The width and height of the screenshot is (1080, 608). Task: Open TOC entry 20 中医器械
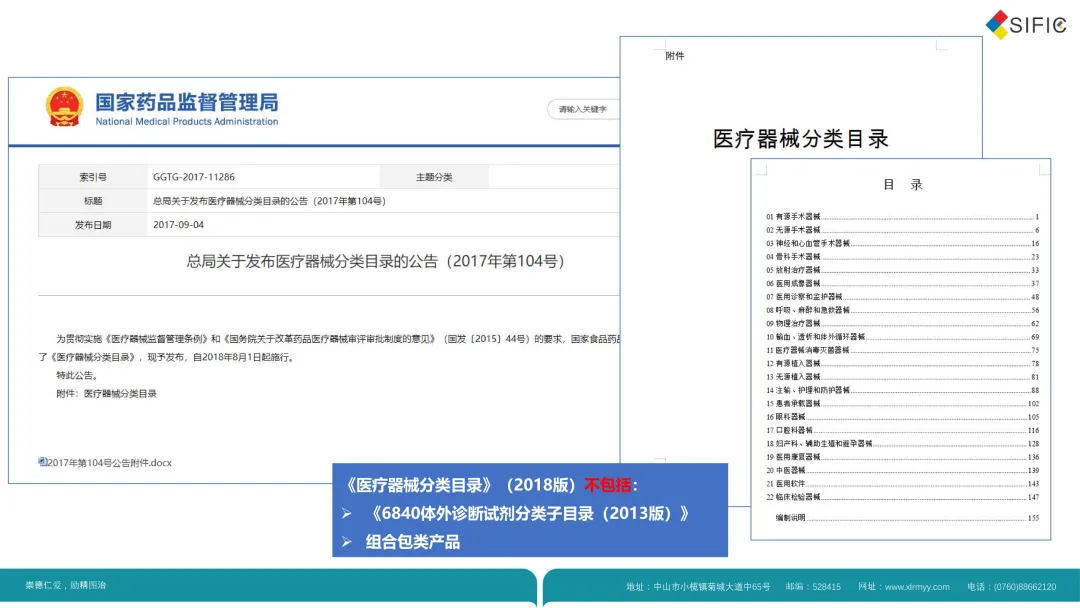click(902, 471)
